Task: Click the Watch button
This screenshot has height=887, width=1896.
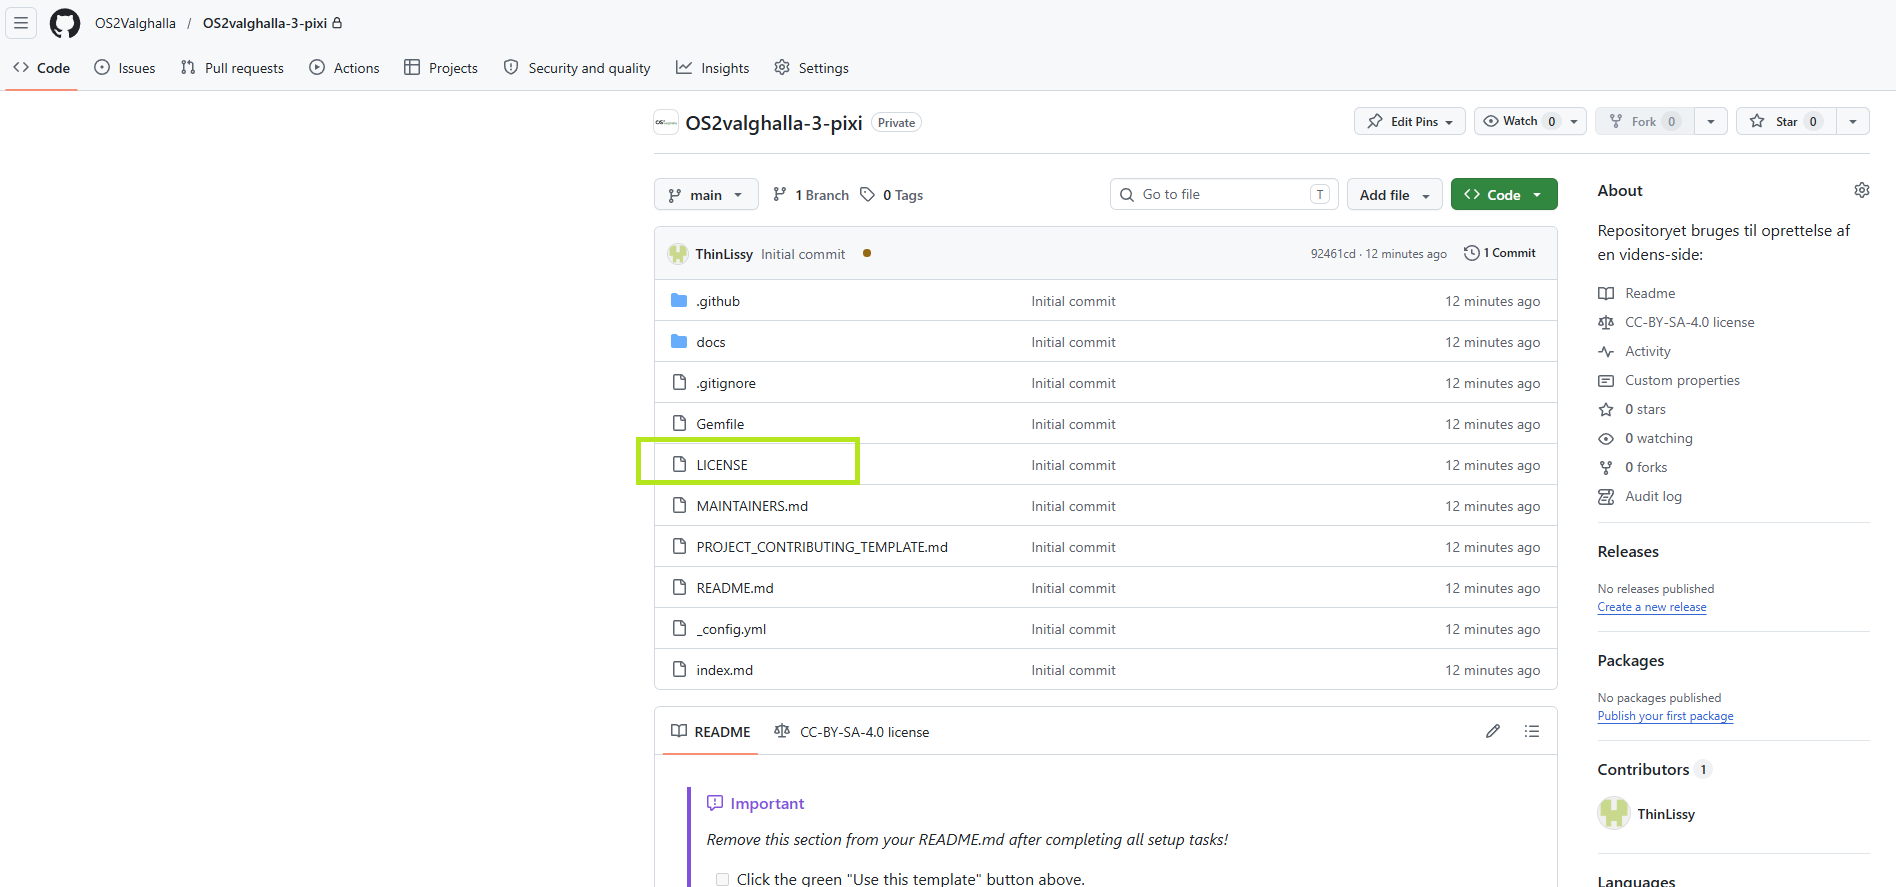Action: pyautogui.click(x=1518, y=121)
